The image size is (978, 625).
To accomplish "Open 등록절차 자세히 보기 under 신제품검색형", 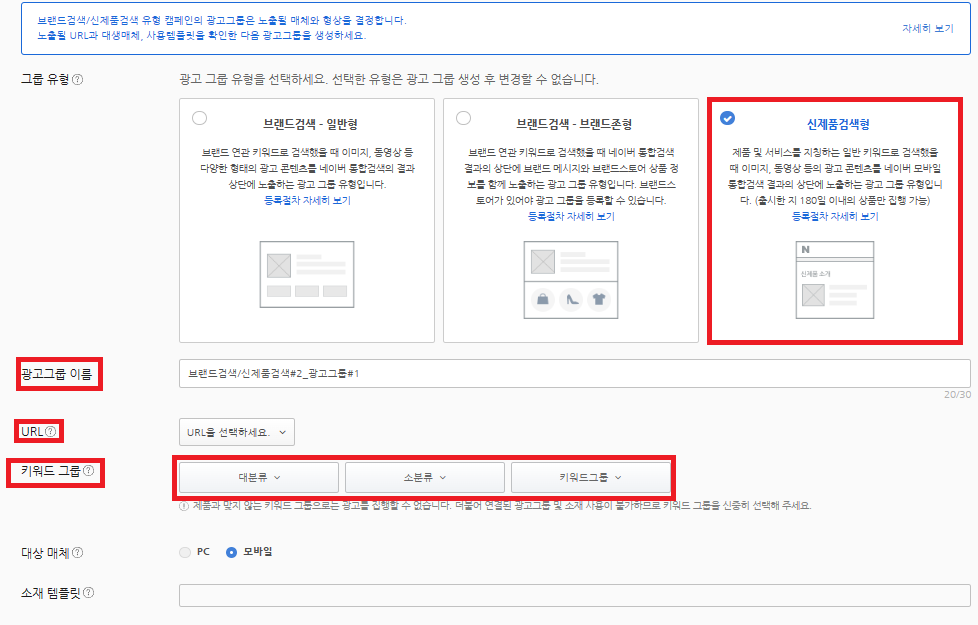I will coord(835,216).
